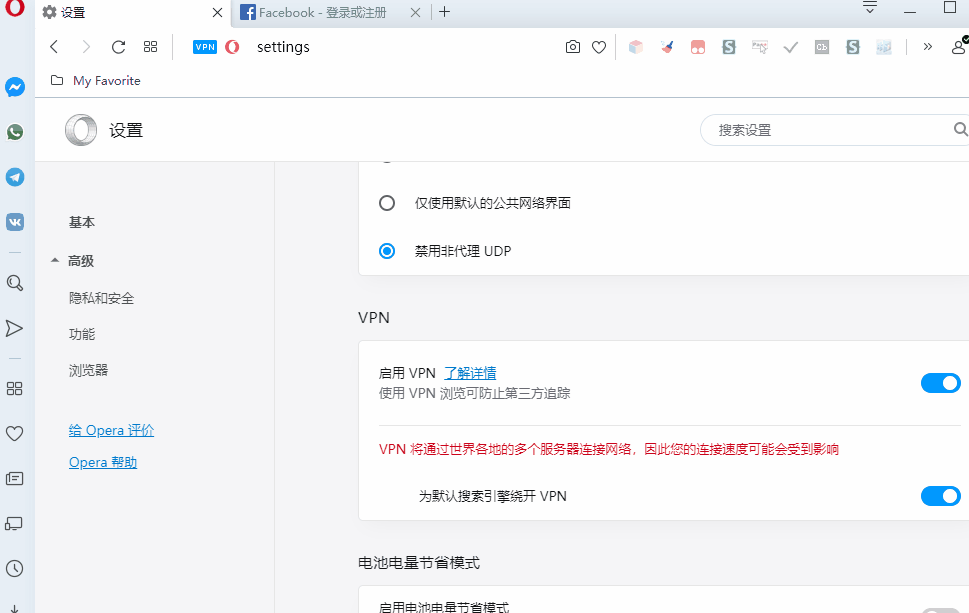Screen dimensions: 969x613
Task: Click the Opera 帮助 link
Action: [x=103, y=463]
